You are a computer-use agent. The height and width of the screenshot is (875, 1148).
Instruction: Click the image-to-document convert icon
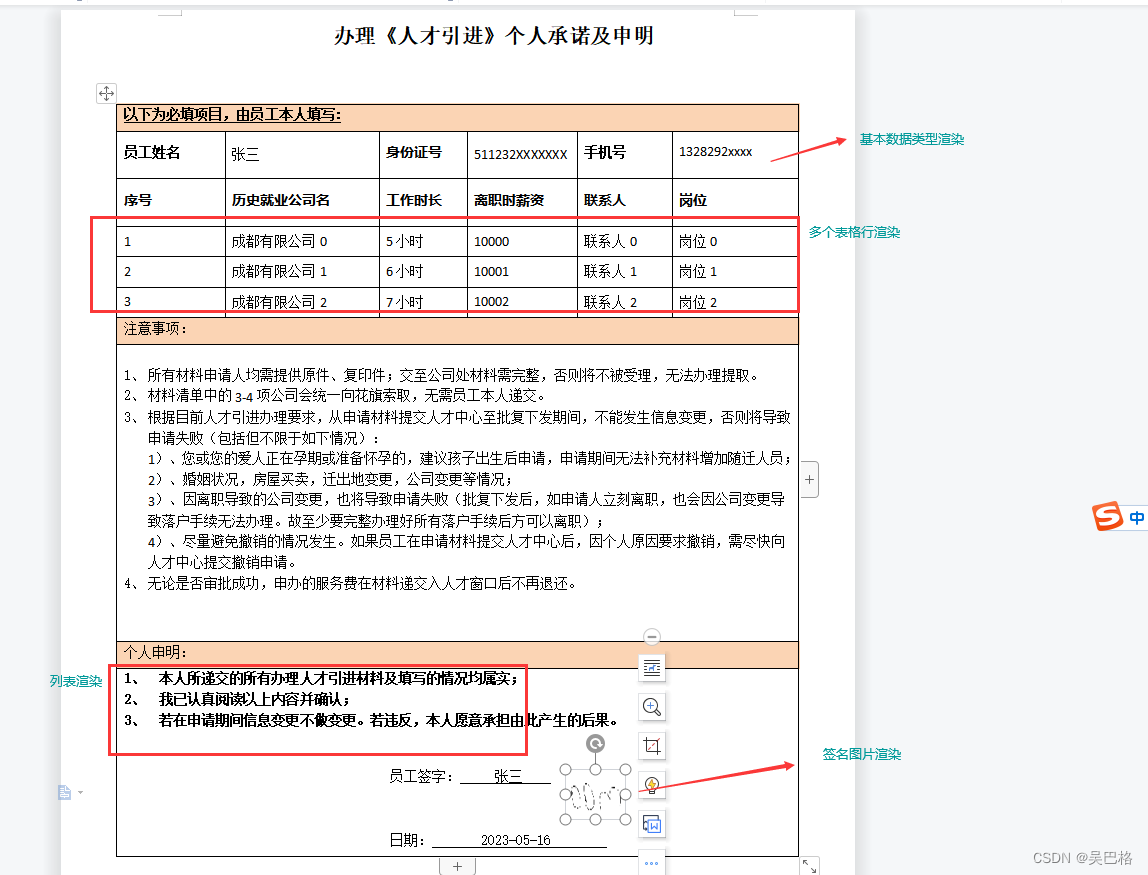pyautogui.click(x=651, y=824)
